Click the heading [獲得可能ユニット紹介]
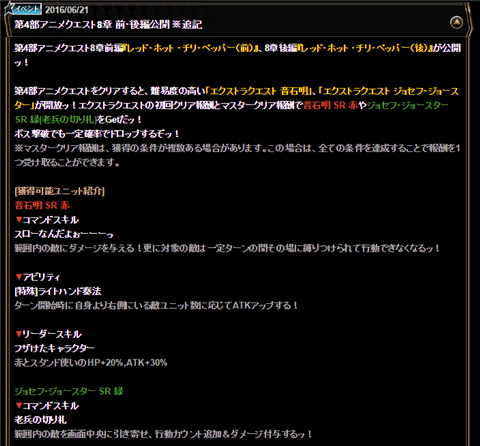Image resolution: width=480 pixels, height=446 pixels. pyautogui.click(x=60, y=191)
